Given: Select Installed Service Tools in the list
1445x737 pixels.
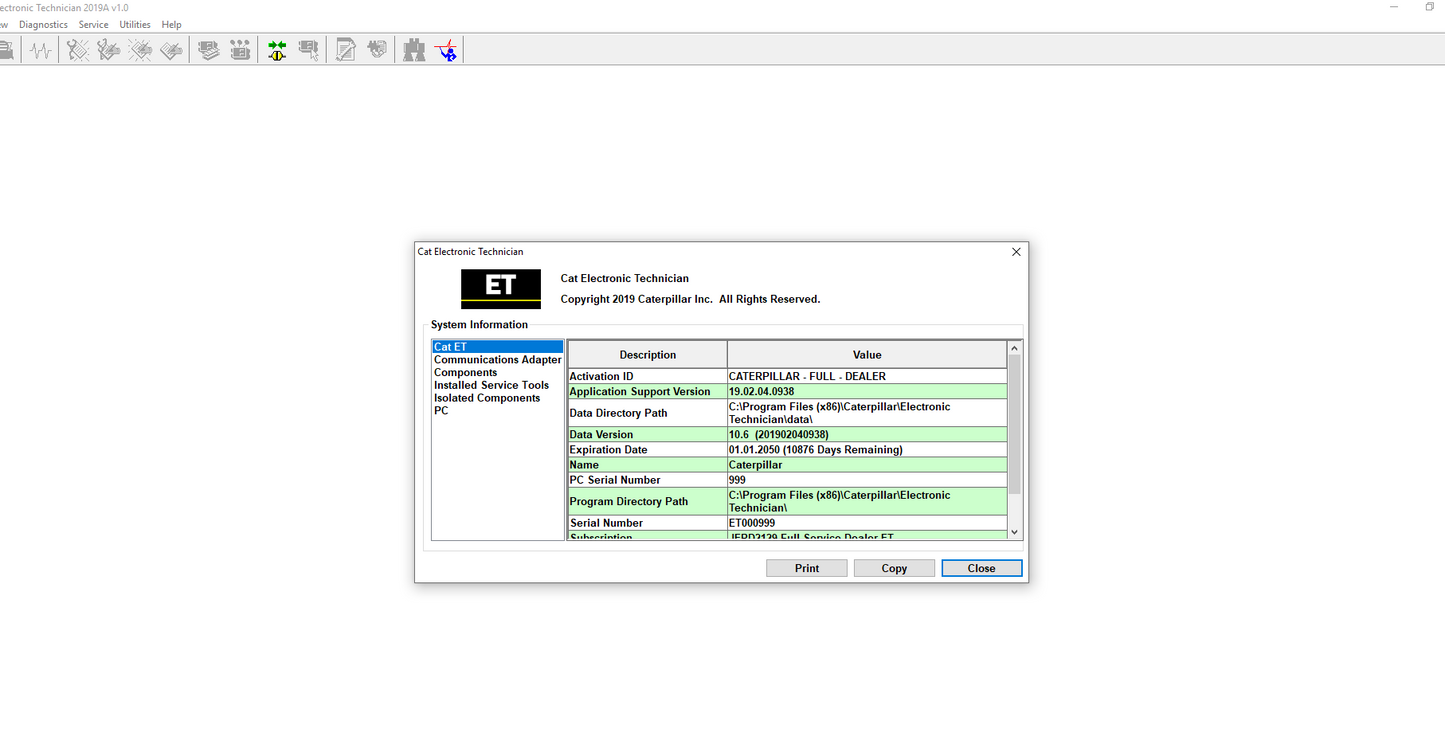Looking at the screenshot, I should [x=491, y=385].
